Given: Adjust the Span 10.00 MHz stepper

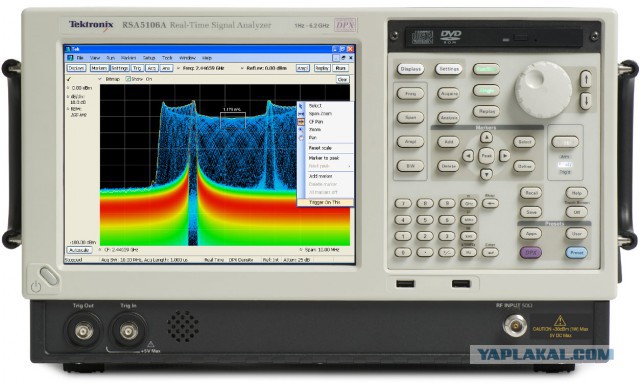Looking at the screenshot, I should pyautogui.click(x=301, y=250).
